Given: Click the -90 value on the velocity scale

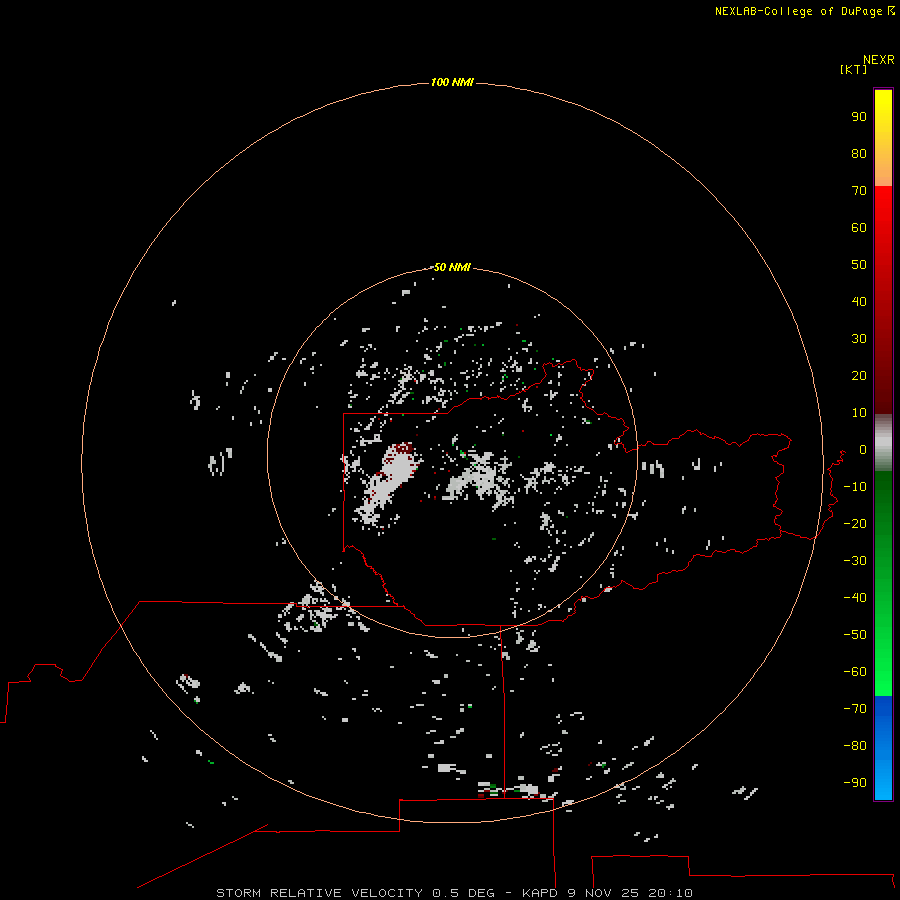Looking at the screenshot, I should point(855,783).
